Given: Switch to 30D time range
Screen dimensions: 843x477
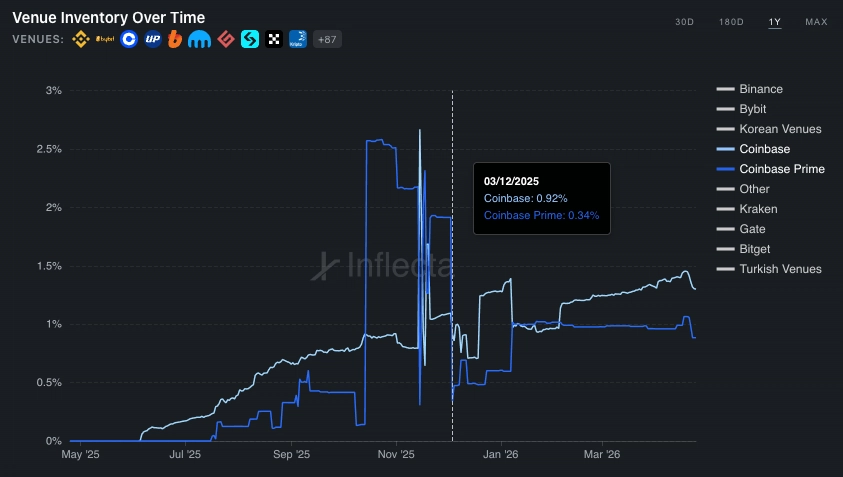Looking at the screenshot, I should coord(684,22).
